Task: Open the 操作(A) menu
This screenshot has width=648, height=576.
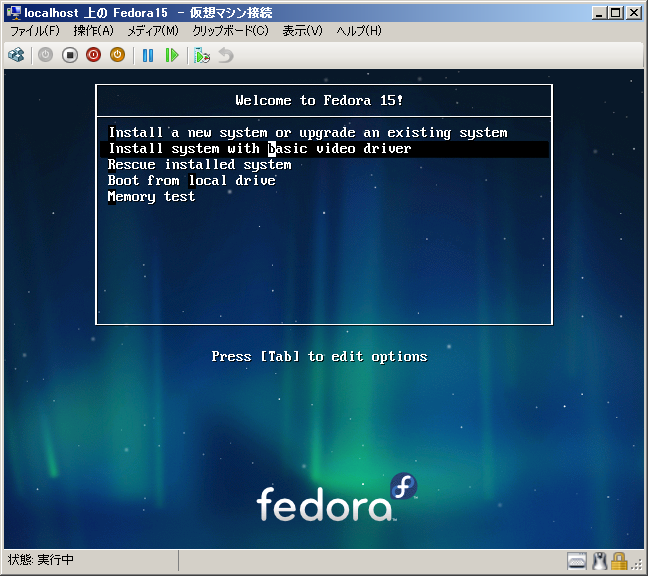Action: pyautogui.click(x=93, y=31)
